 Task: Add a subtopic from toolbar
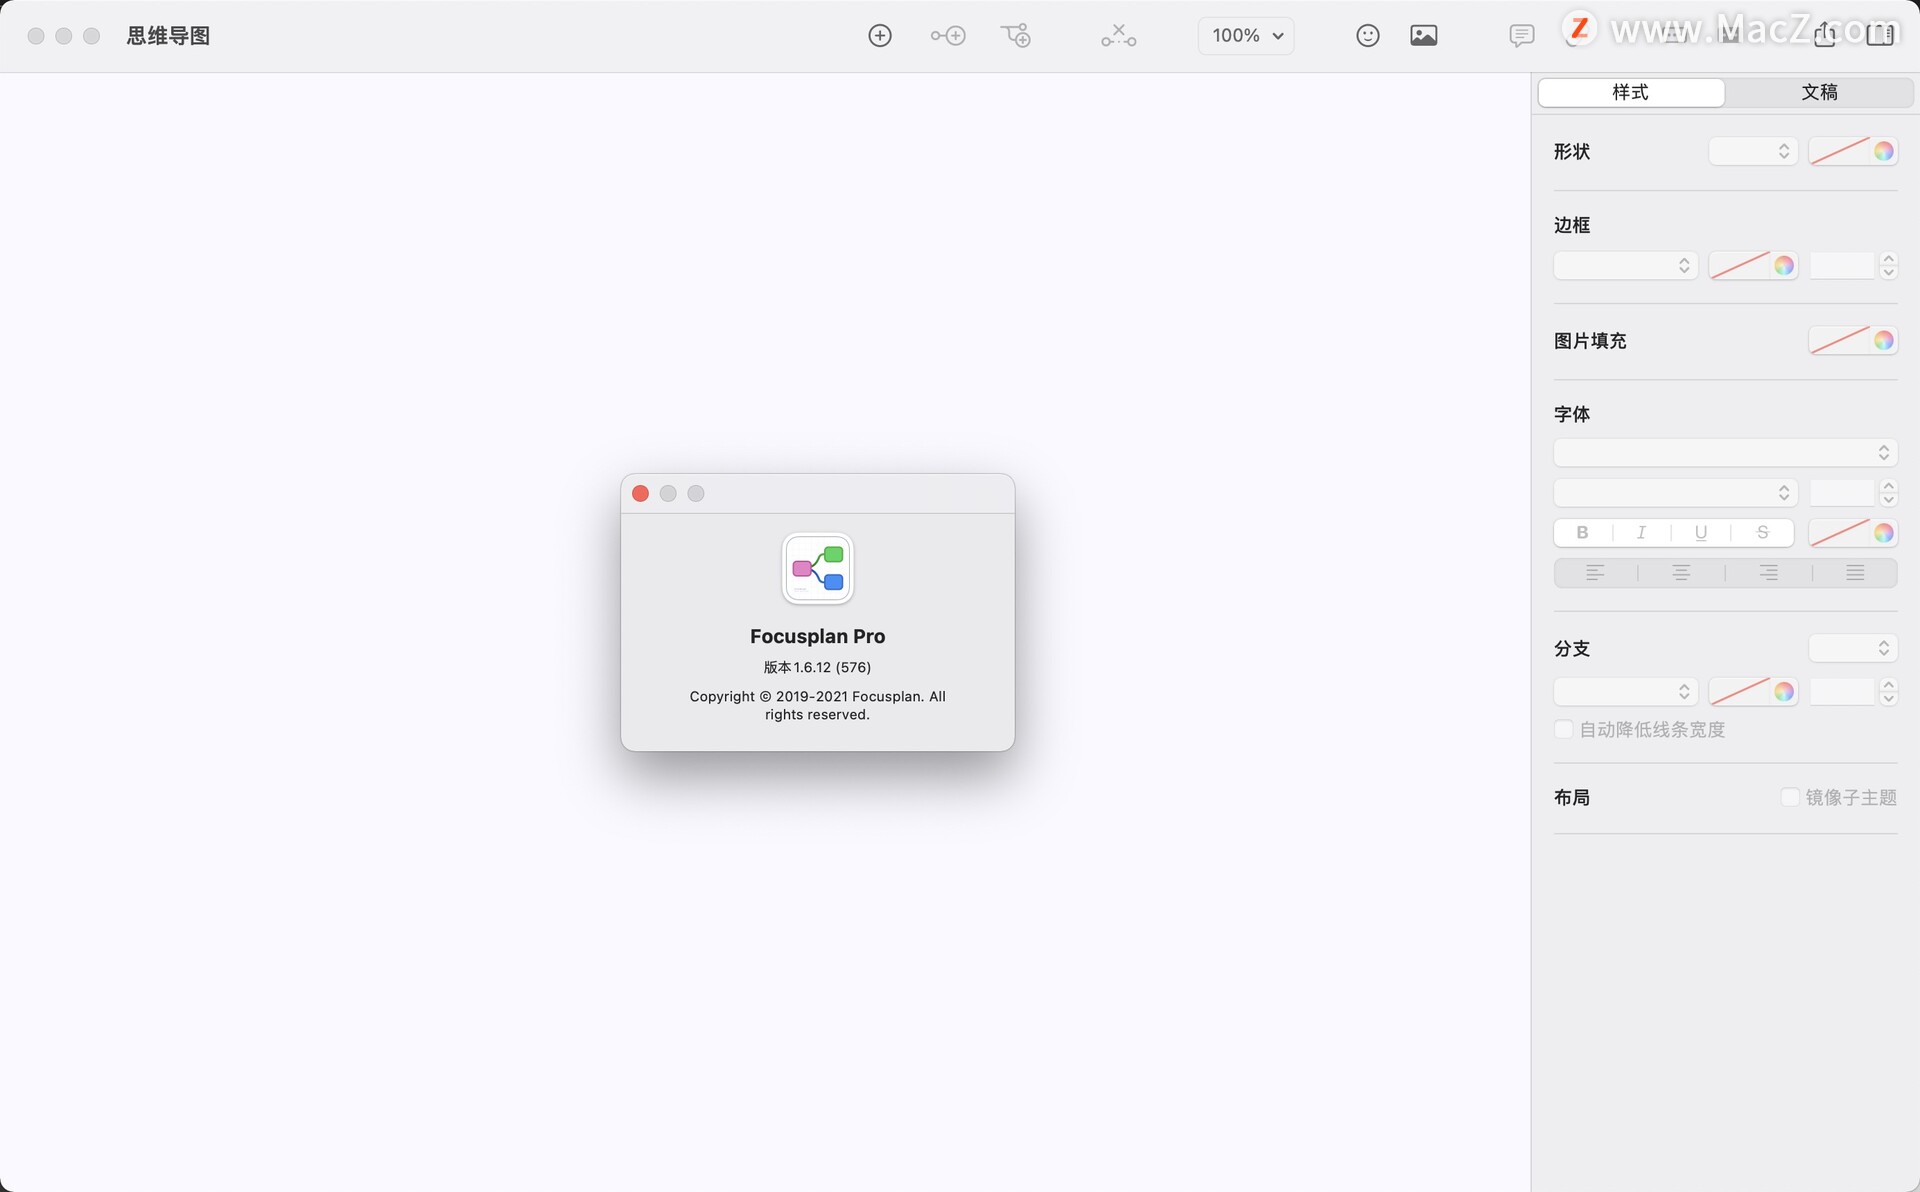coord(1016,36)
